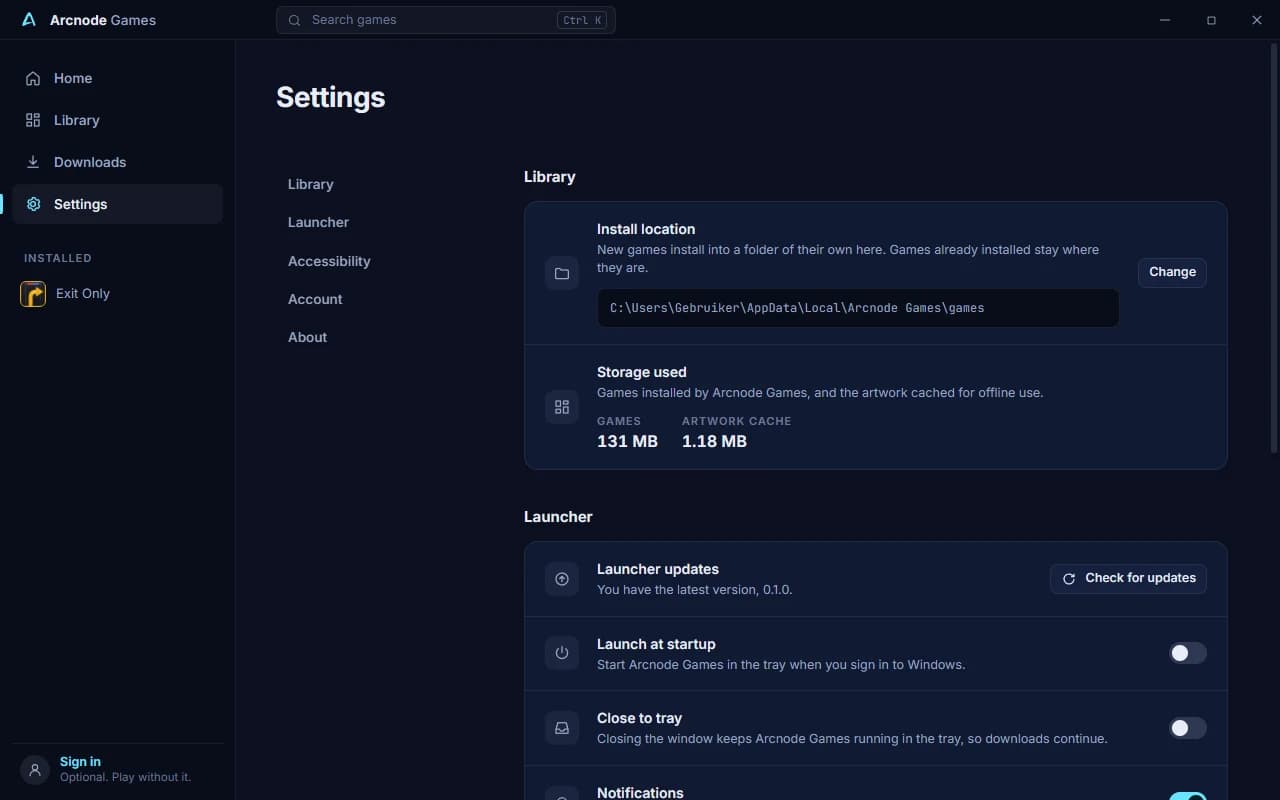Click the Settings page heading

pos(330,97)
